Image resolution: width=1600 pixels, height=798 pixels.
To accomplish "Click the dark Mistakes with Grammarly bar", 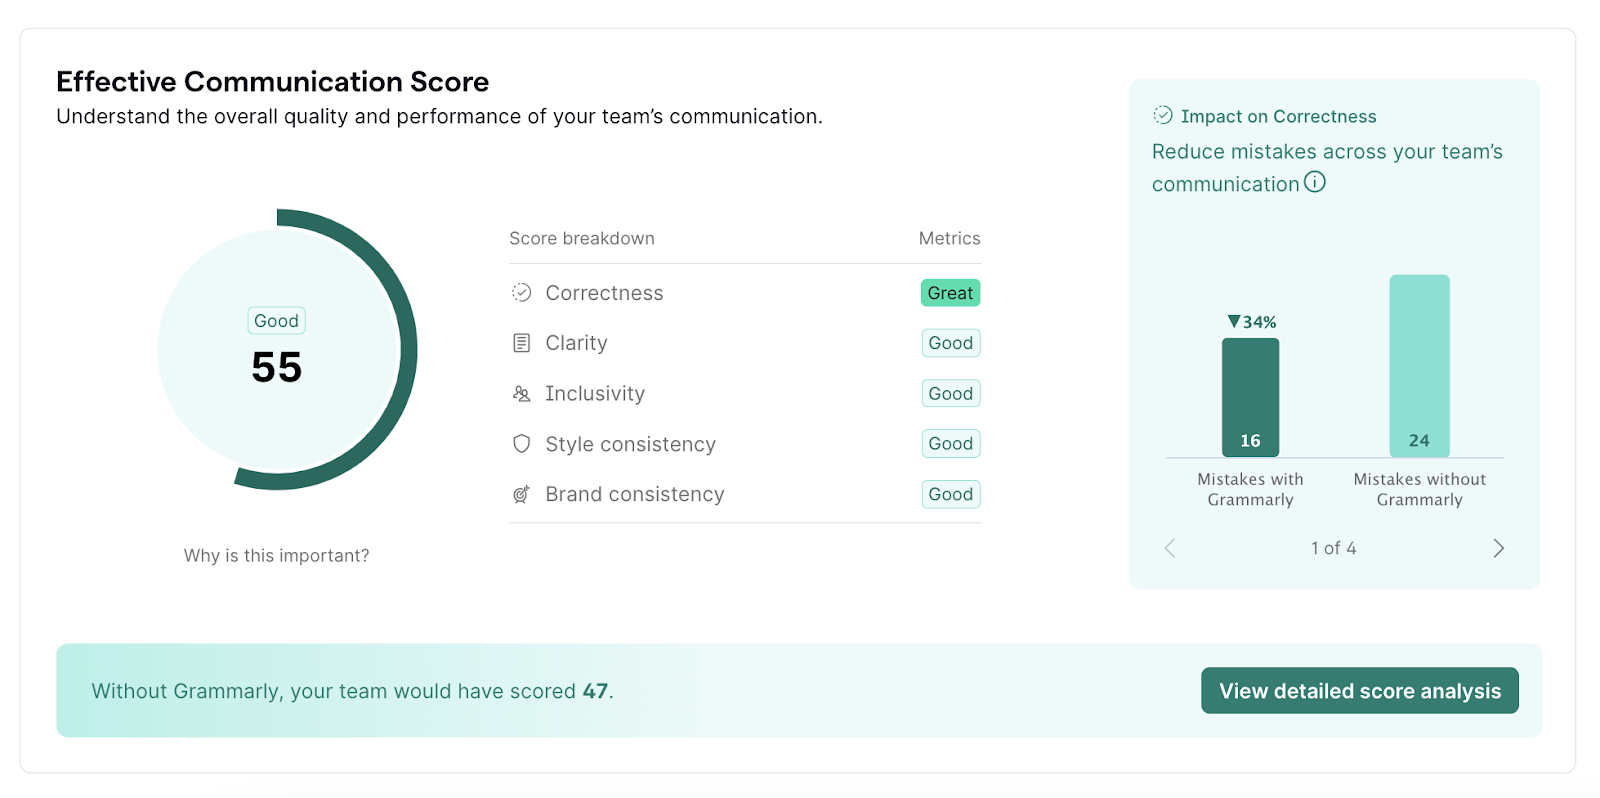I will point(1250,395).
